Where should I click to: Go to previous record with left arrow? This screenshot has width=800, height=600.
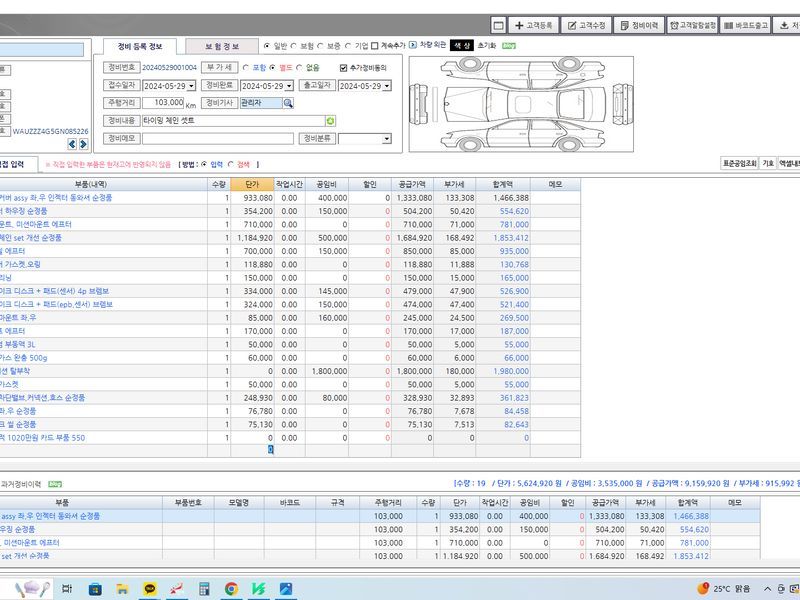72,144
